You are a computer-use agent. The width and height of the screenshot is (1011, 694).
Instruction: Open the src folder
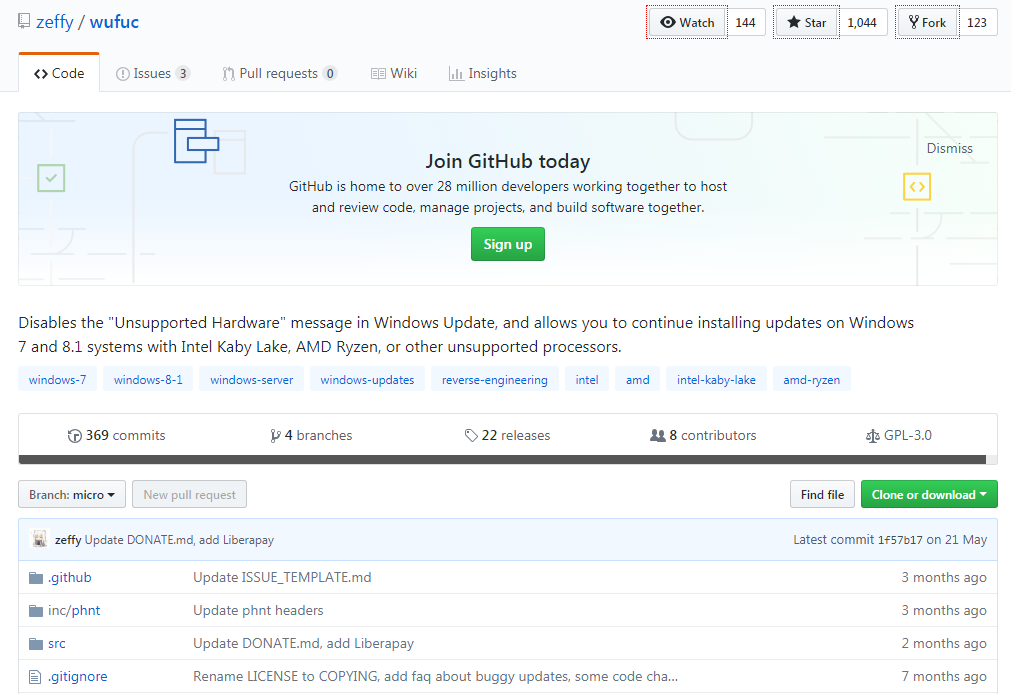57,643
